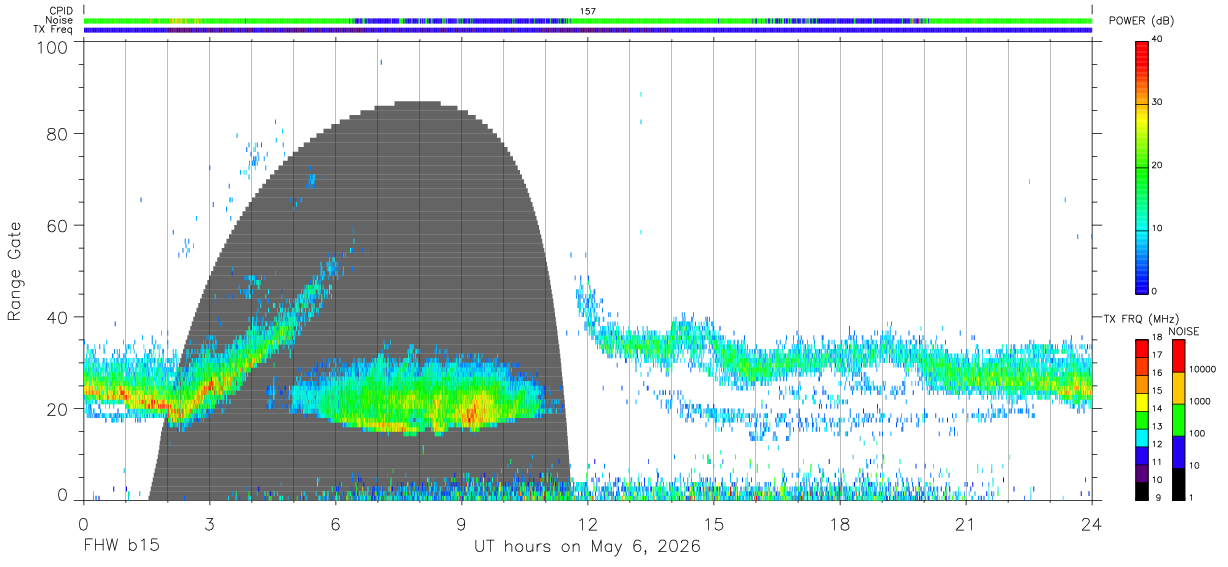Screen dimensions: 1228x567
Task: Click the Noise color strip above the plot
Action: pos(588,20)
